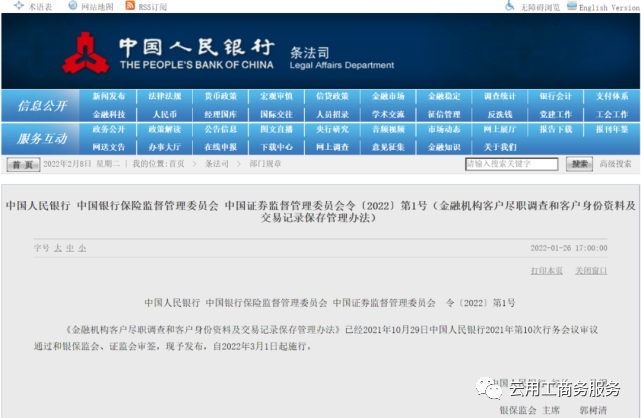641x418 pixels.
Task: Open 报刊年鉴 menu entry
Action: pos(612,130)
